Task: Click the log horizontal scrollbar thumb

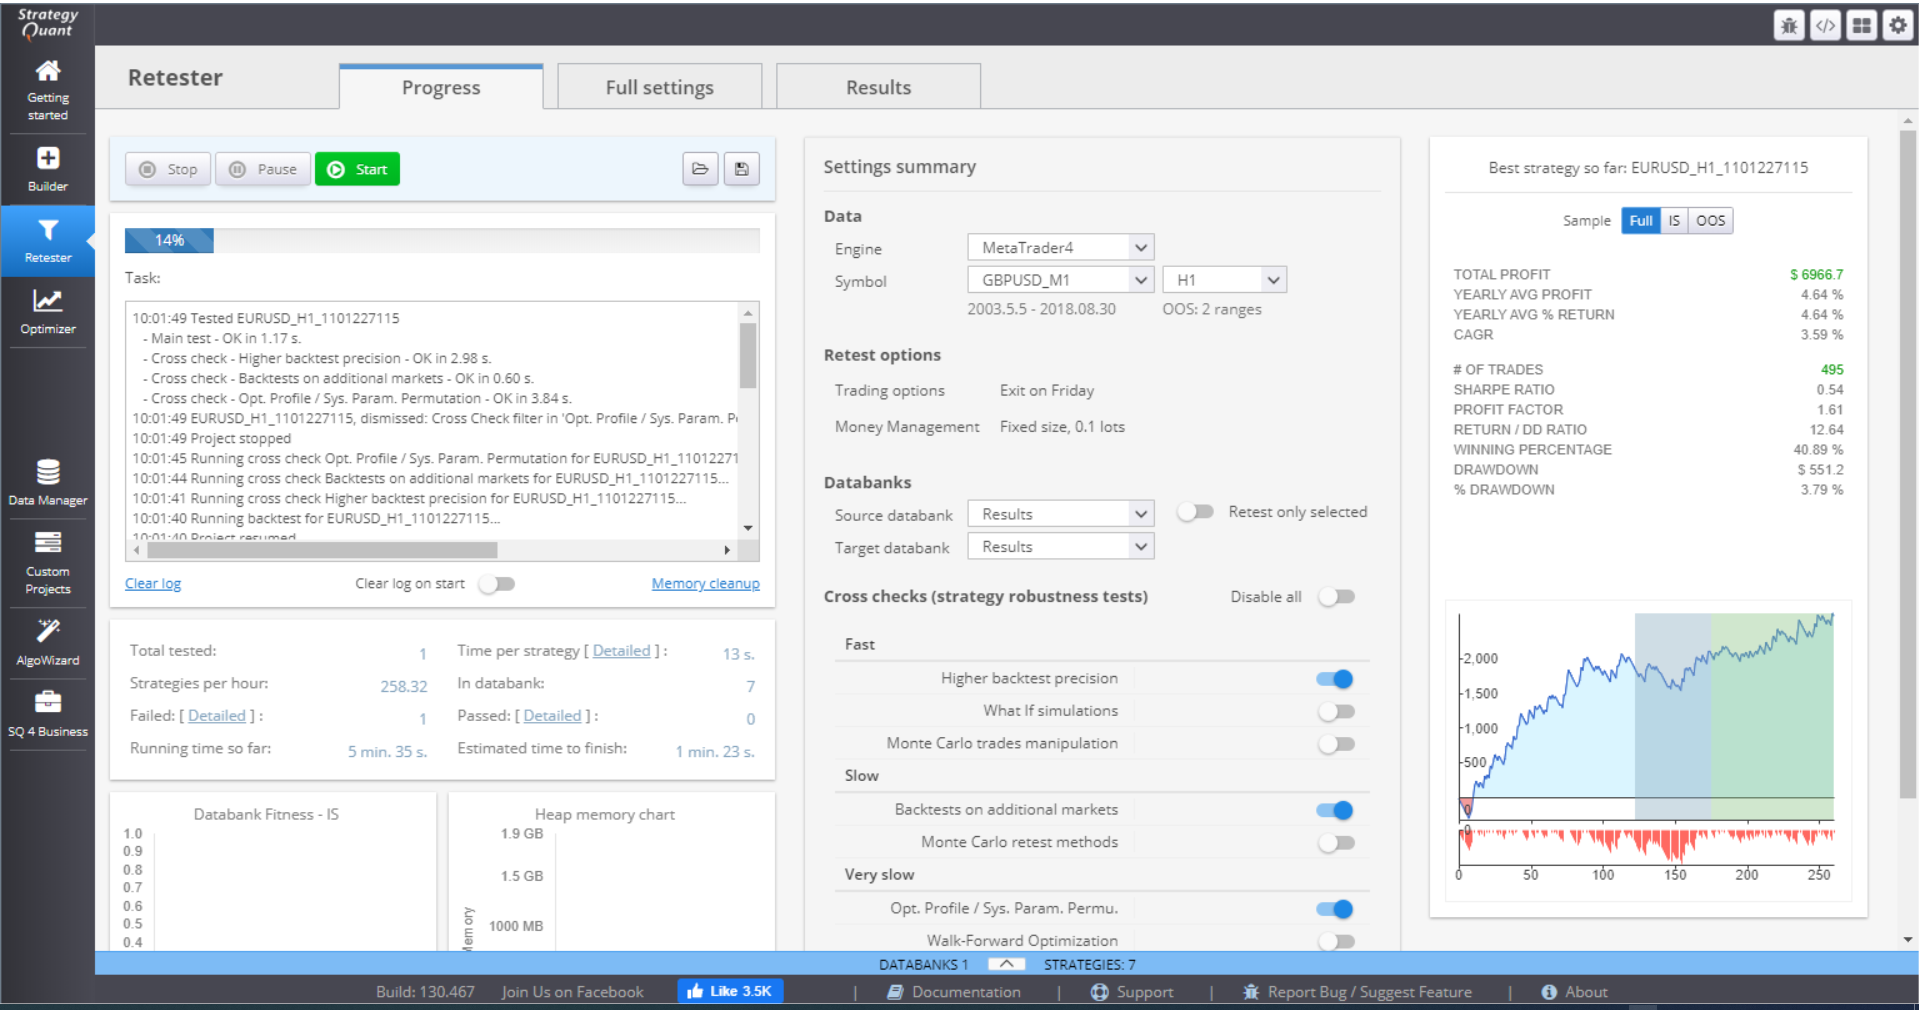Action: tap(322, 550)
